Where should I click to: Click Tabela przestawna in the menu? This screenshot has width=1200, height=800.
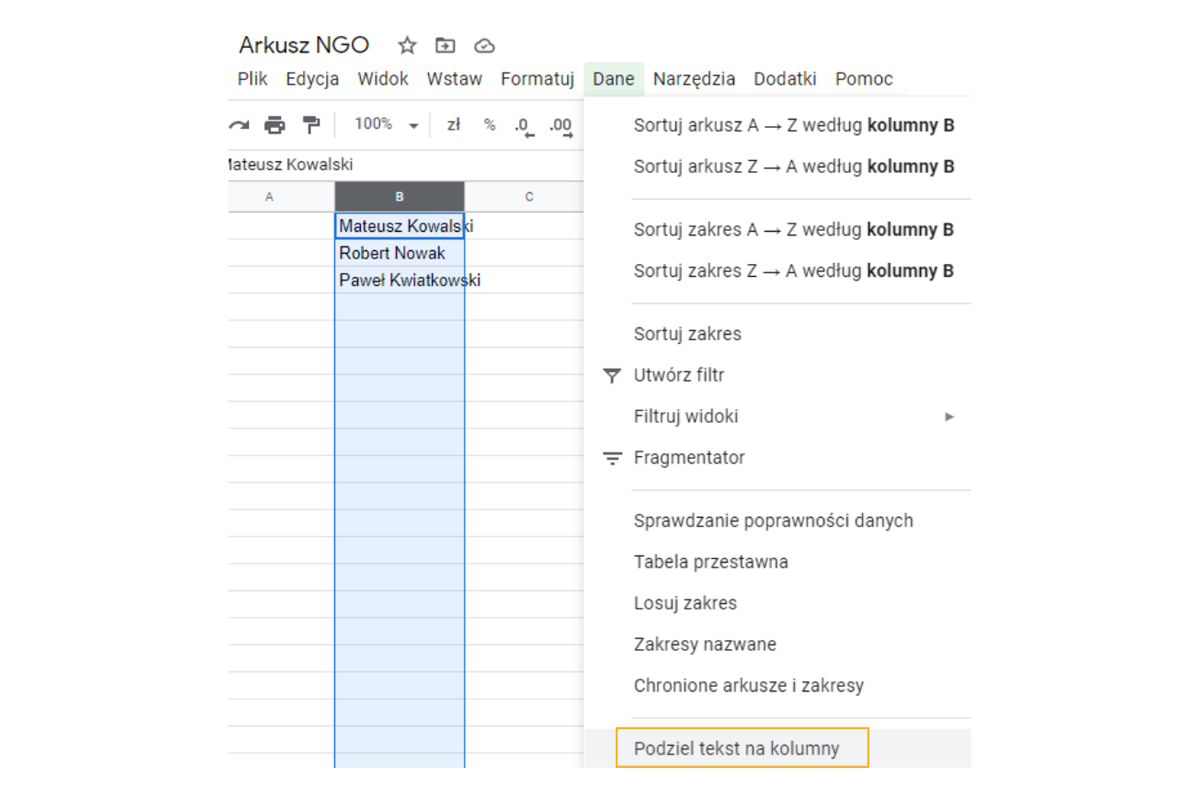pos(710,562)
